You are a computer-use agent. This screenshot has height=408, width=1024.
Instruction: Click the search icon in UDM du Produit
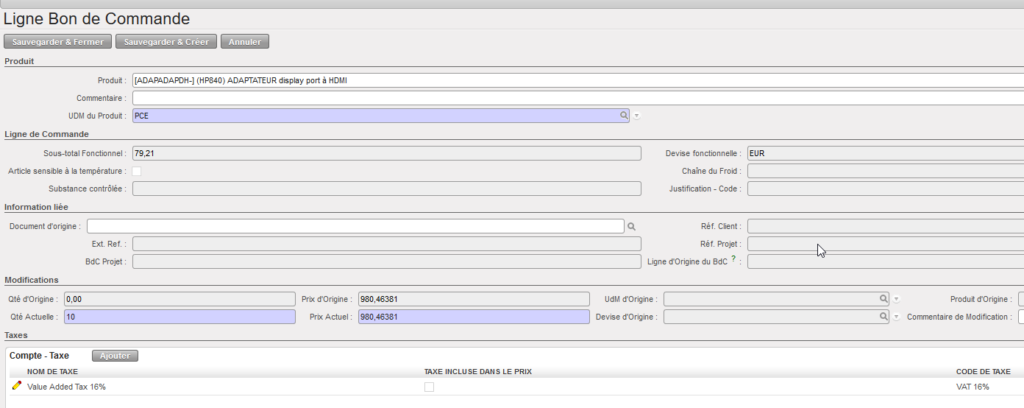coord(624,116)
